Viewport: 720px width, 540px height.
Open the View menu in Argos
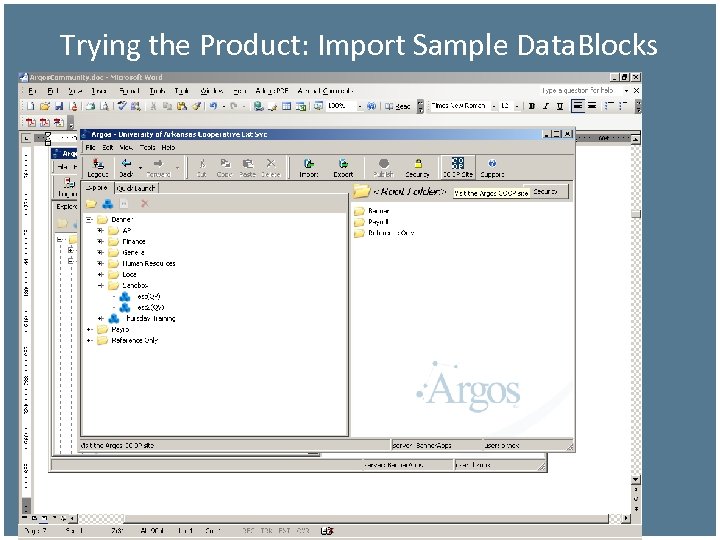point(126,147)
